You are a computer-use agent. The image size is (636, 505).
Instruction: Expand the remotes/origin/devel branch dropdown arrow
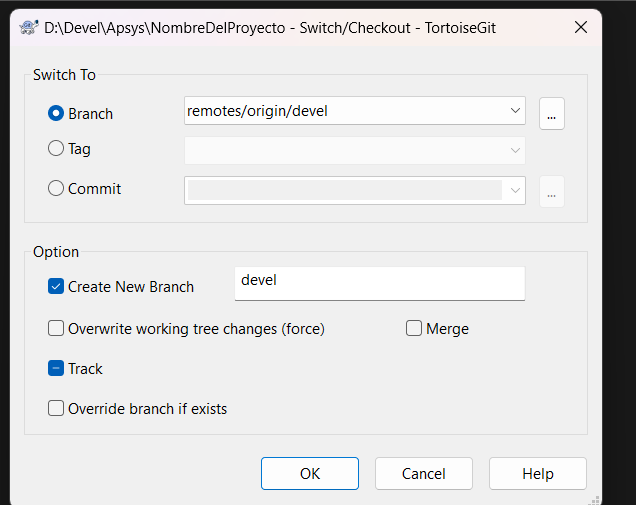pyautogui.click(x=515, y=111)
